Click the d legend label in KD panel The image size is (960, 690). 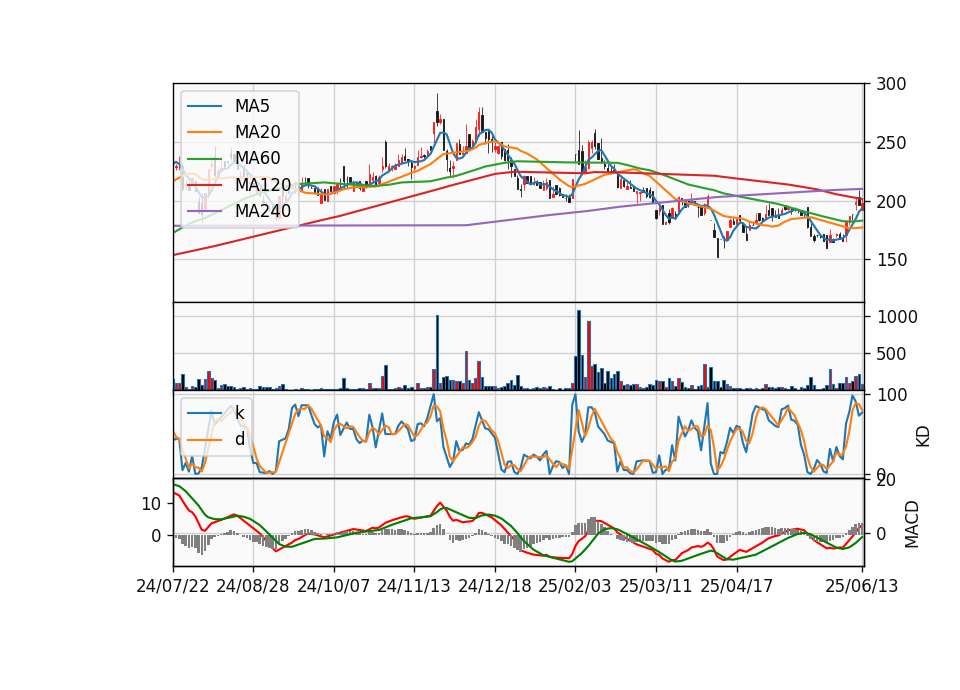click(239, 439)
